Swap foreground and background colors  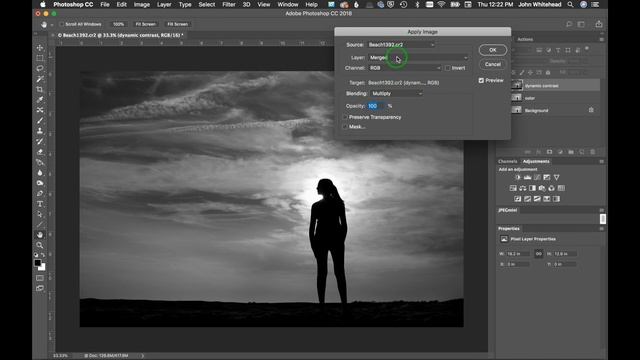click(43, 255)
